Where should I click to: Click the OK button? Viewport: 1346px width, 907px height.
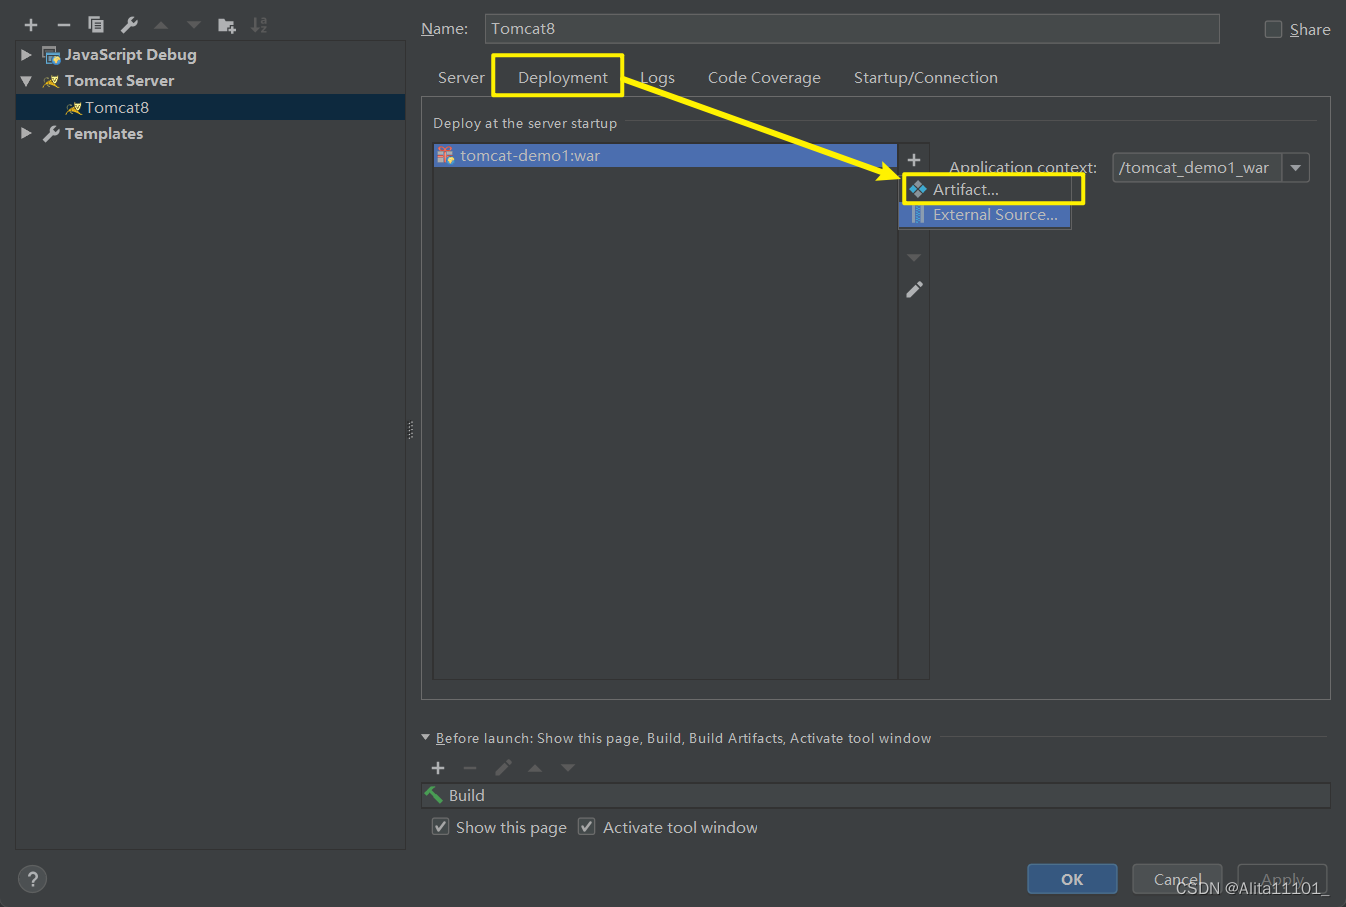coord(1072,879)
